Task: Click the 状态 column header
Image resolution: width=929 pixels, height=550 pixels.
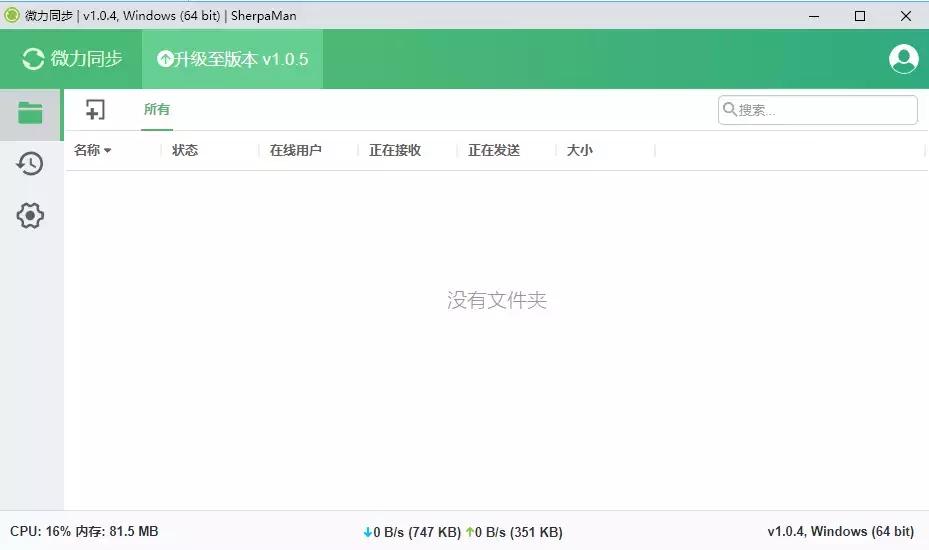Action: click(x=185, y=151)
